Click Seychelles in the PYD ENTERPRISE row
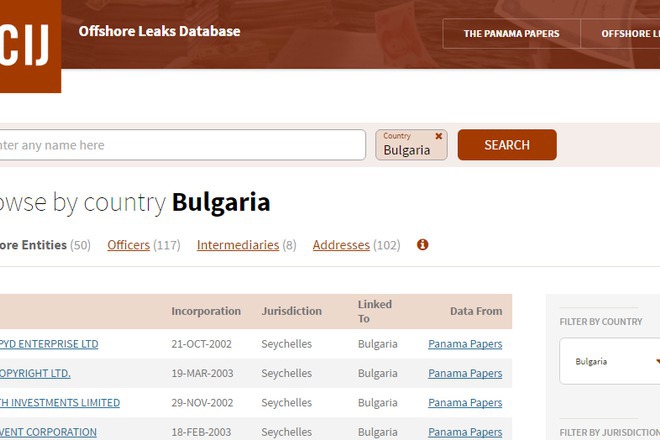660x440 pixels. 287,344
